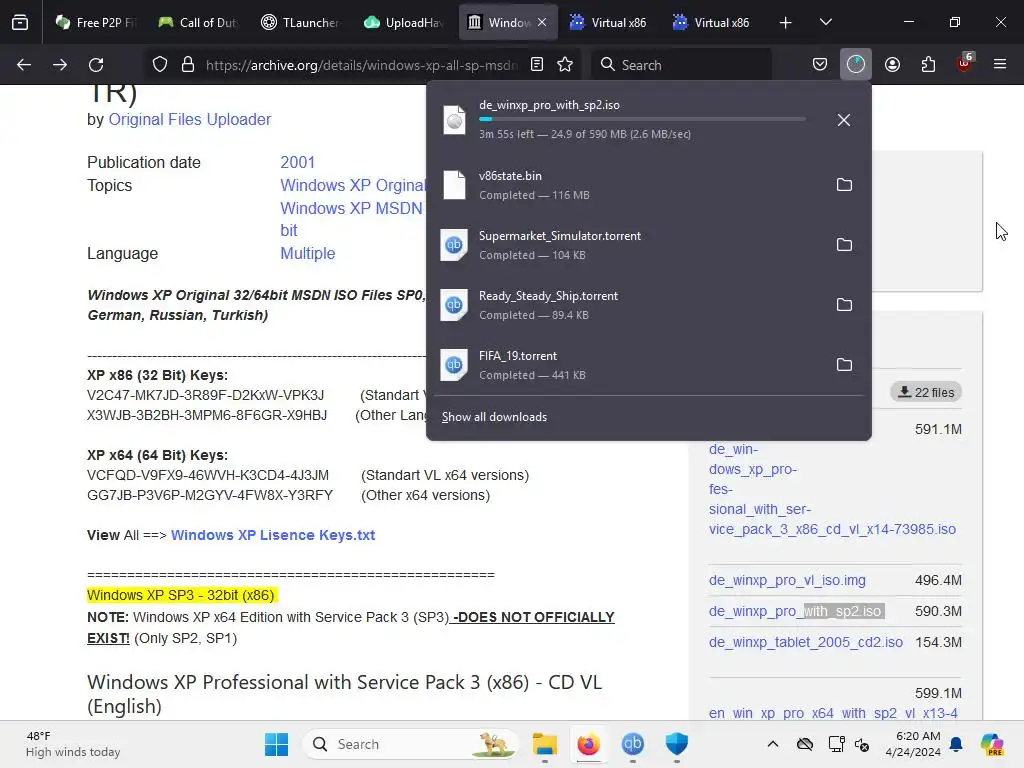Screen dimensions: 1024x768
Task: Click the taskbar Search box
Action: coord(409,744)
